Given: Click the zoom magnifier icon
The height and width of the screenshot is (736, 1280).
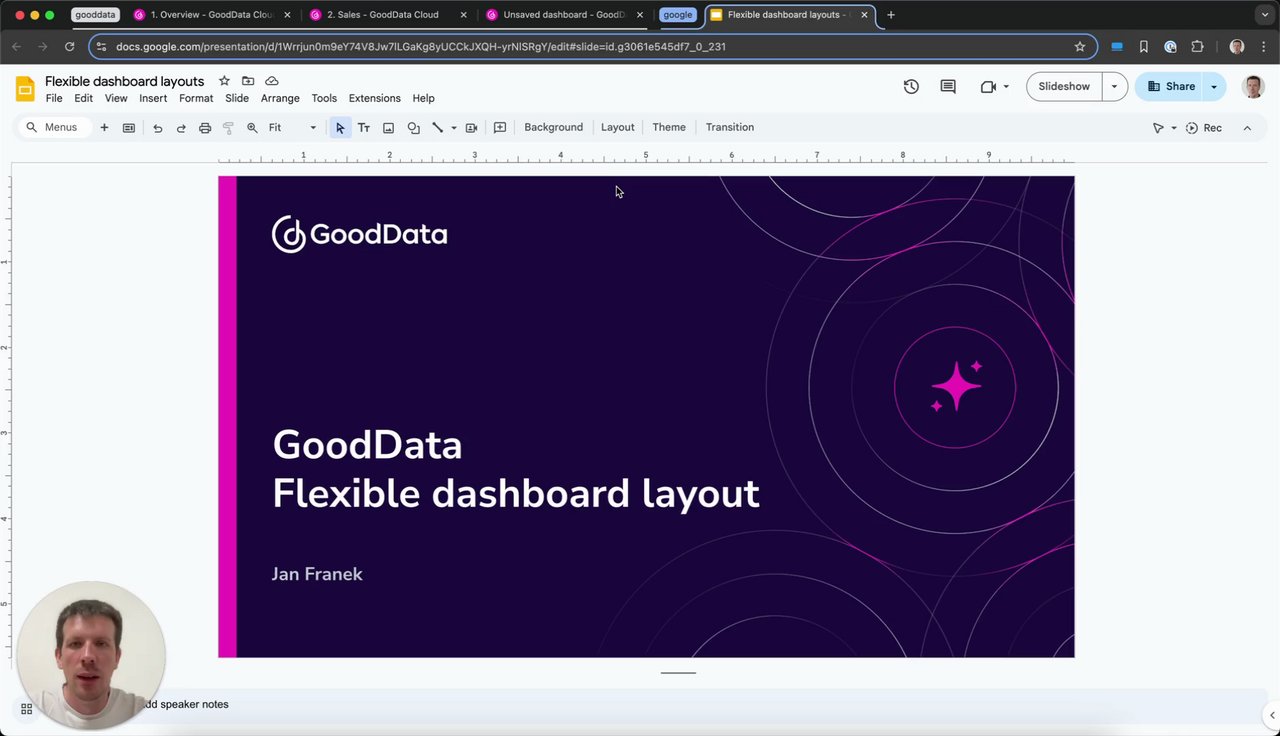Looking at the screenshot, I should pyautogui.click(x=252, y=128).
